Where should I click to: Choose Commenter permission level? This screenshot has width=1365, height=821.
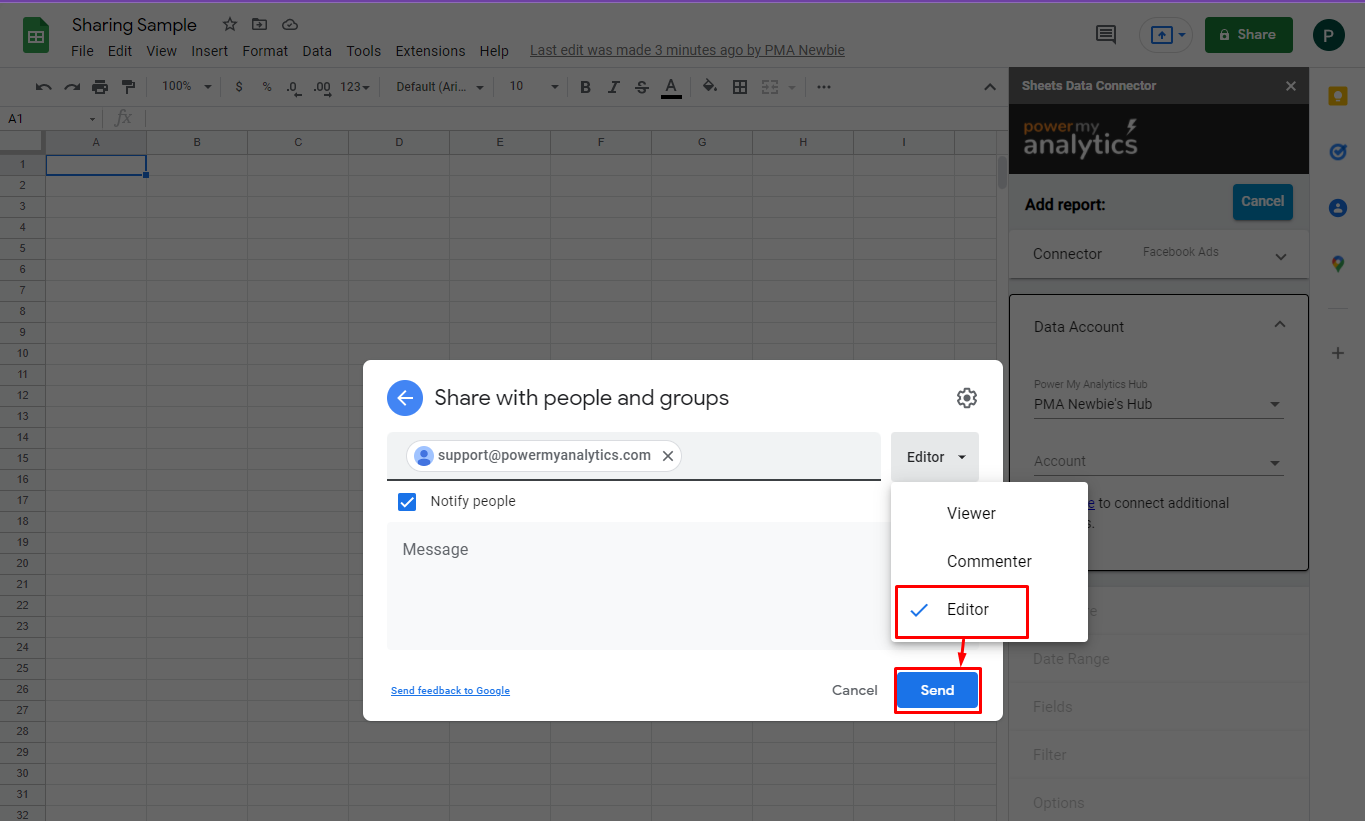(x=988, y=561)
